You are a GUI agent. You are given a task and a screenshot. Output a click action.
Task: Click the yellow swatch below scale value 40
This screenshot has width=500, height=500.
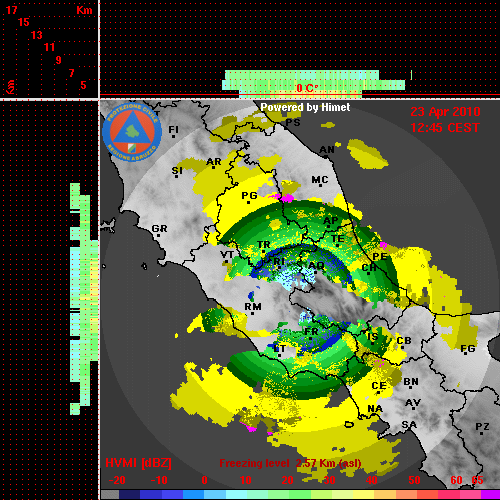(x=364, y=494)
